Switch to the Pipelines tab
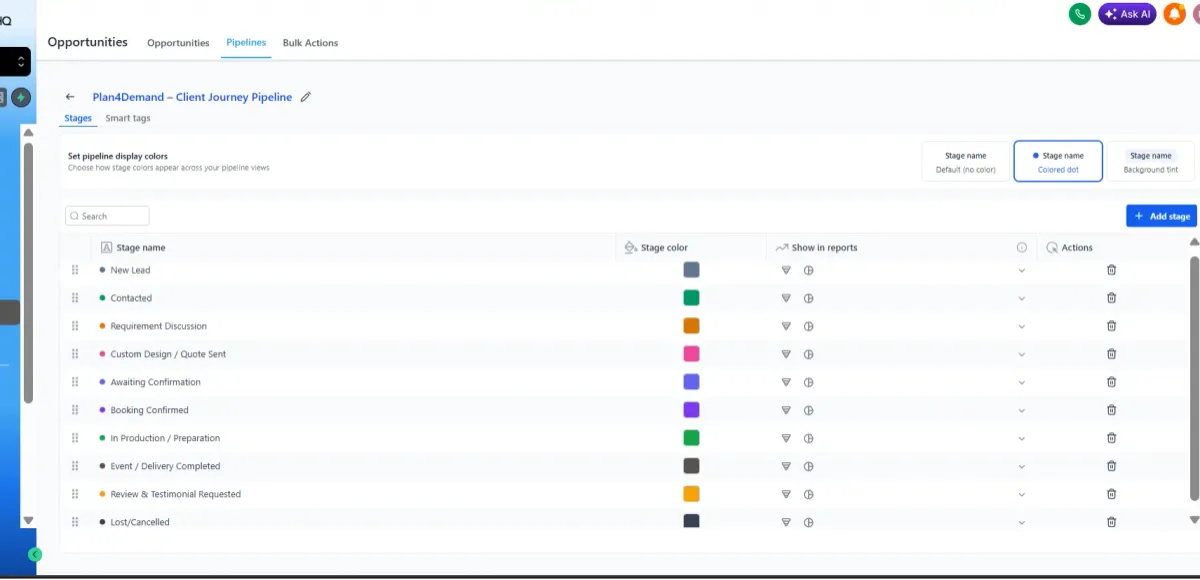The image size is (1200, 580). coord(246,42)
